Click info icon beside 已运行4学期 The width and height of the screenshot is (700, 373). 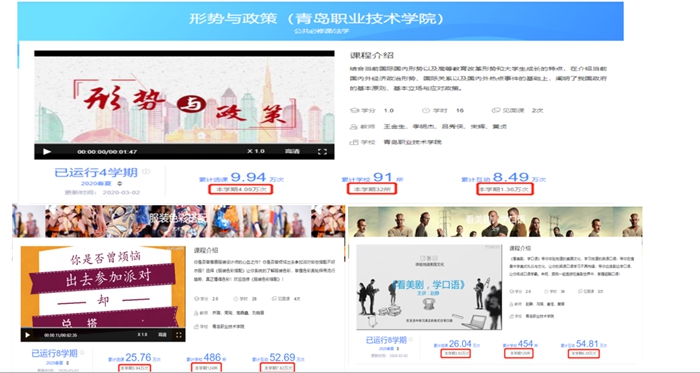pos(146,171)
